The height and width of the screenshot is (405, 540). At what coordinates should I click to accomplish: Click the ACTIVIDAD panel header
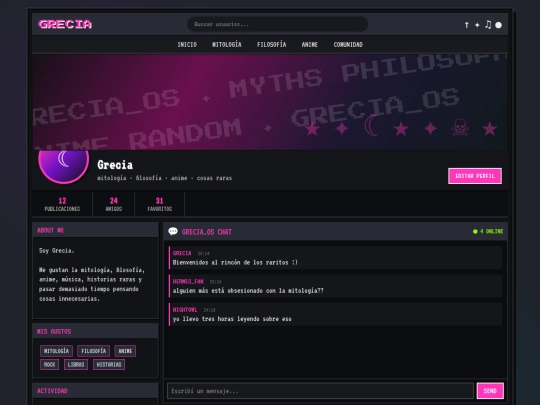pyautogui.click(x=95, y=391)
